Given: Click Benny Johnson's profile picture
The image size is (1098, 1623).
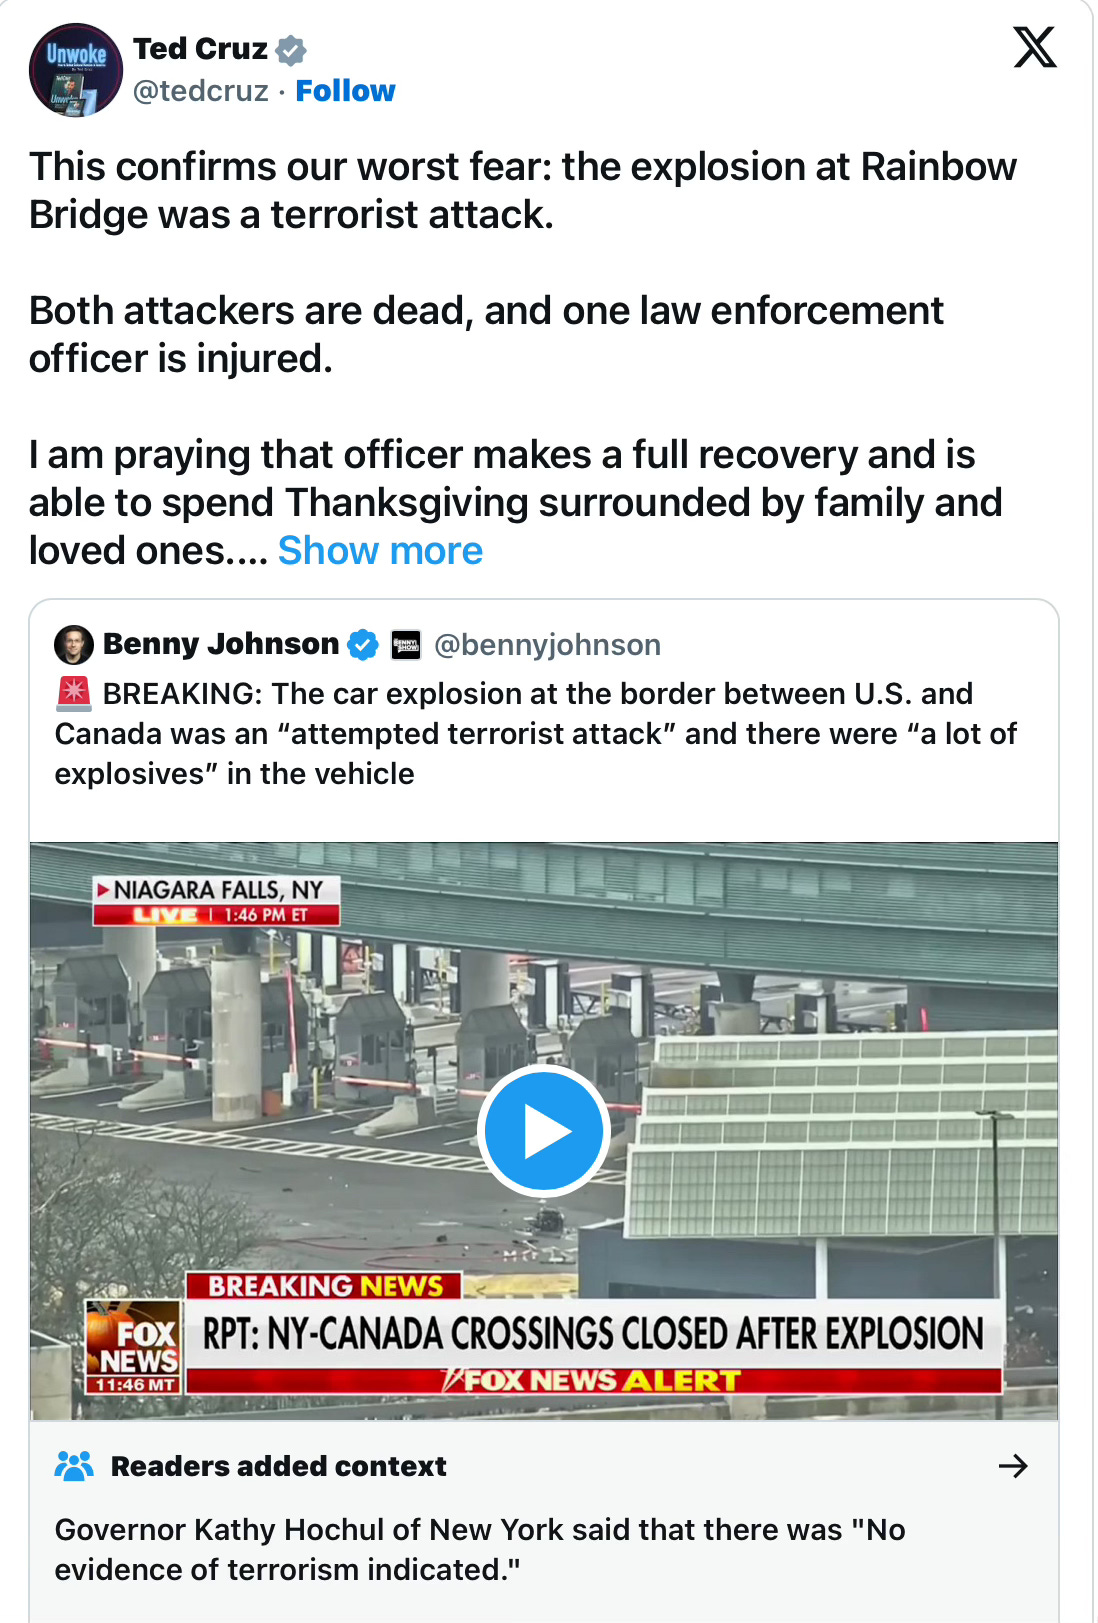Looking at the screenshot, I should (74, 645).
